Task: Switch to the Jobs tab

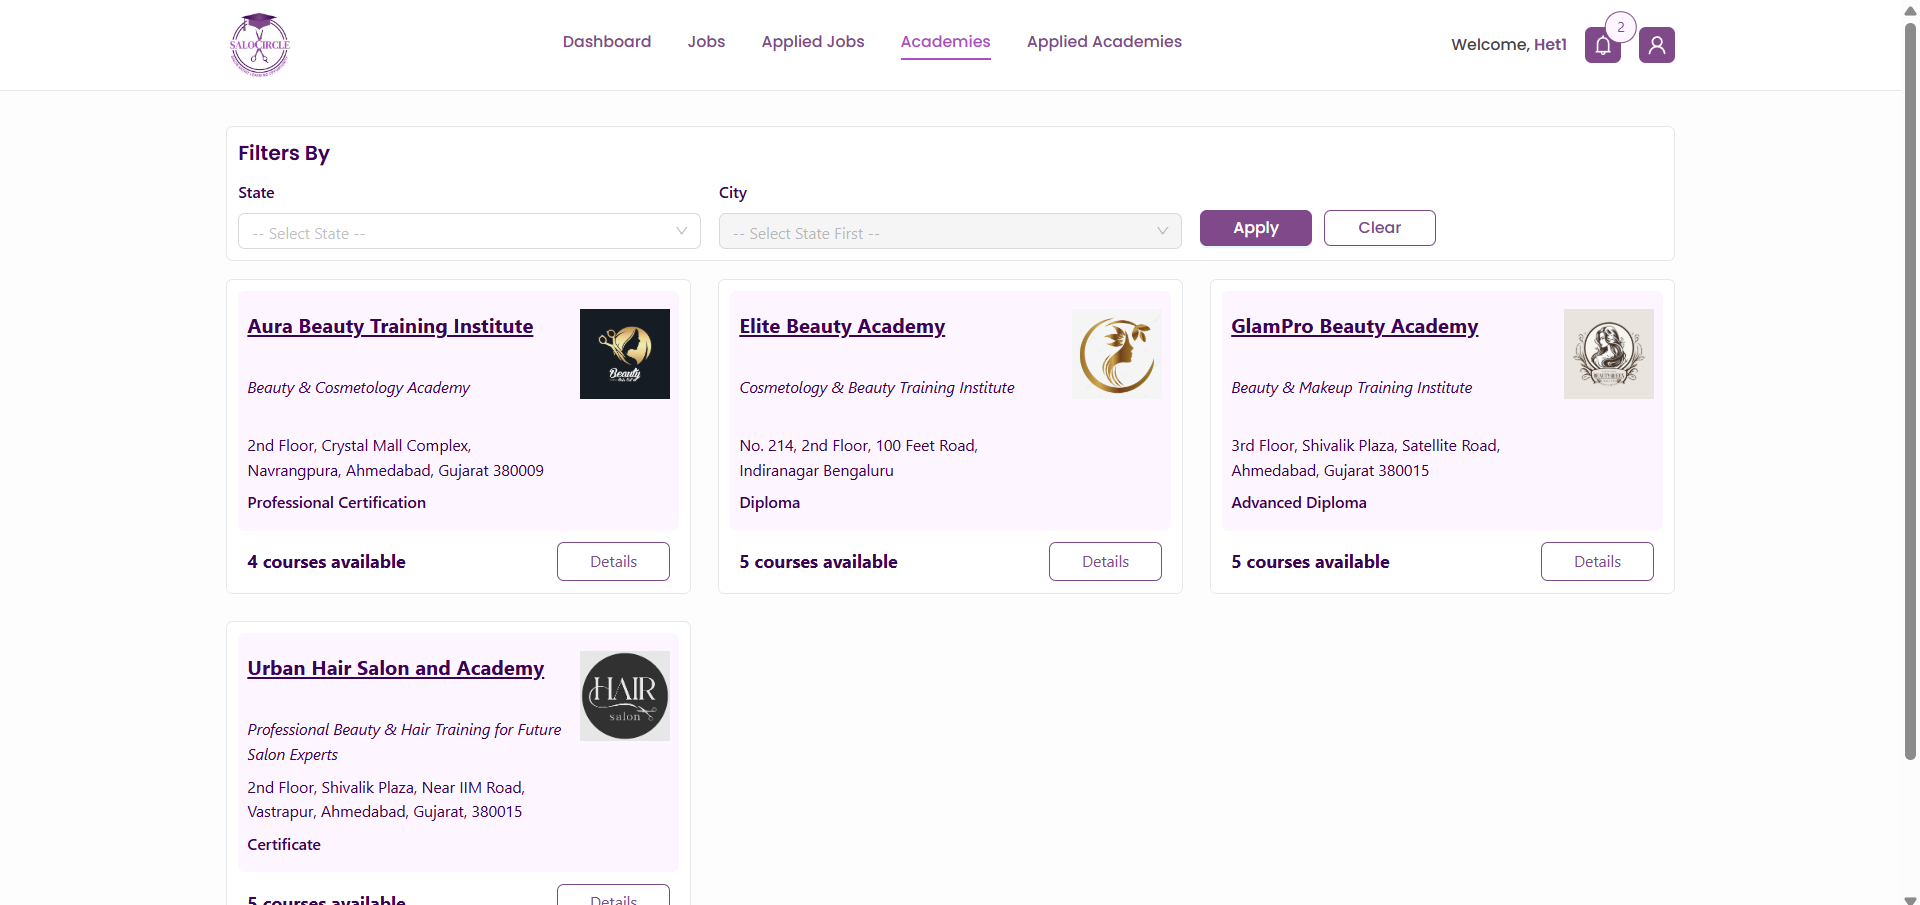Action: click(706, 42)
